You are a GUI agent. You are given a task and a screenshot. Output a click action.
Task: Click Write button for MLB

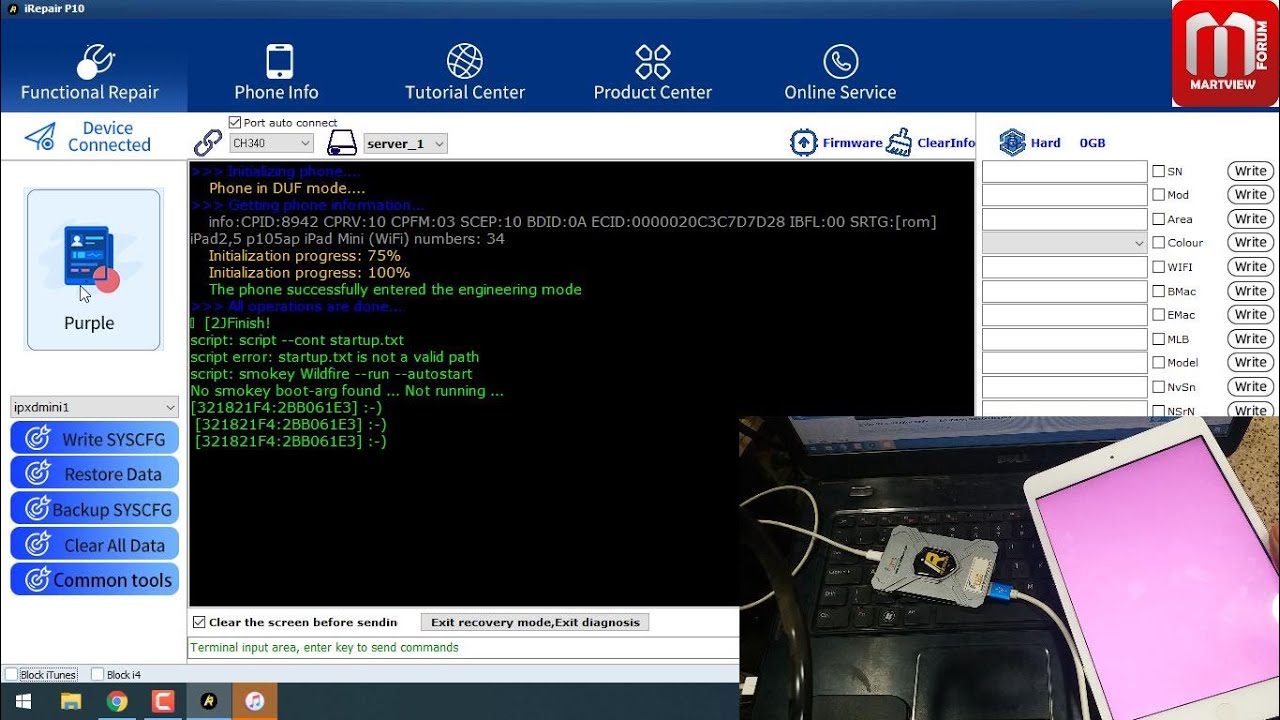pos(1250,339)
